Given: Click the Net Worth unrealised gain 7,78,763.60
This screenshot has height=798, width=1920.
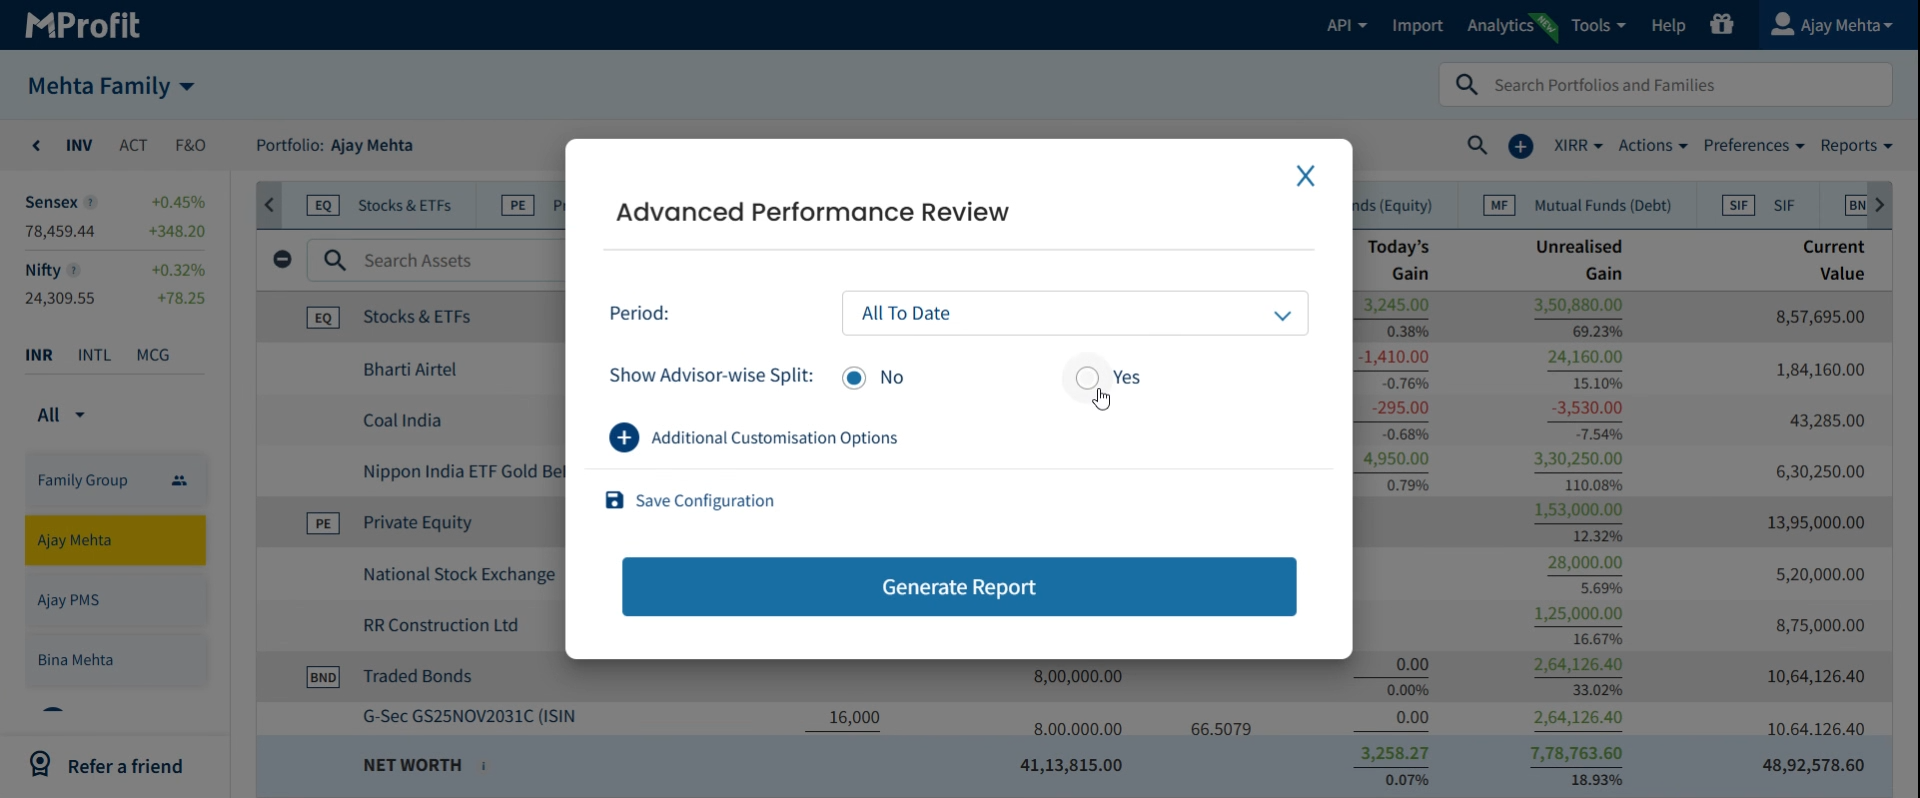Looking at the screenshot, I should point(1576,753).
